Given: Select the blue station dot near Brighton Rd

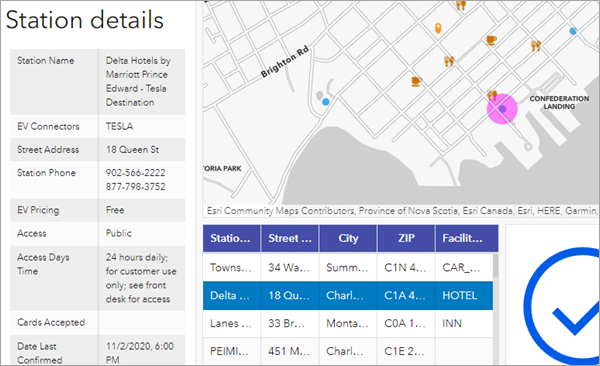Looking at the screenshot, I should tap(326, 102).
